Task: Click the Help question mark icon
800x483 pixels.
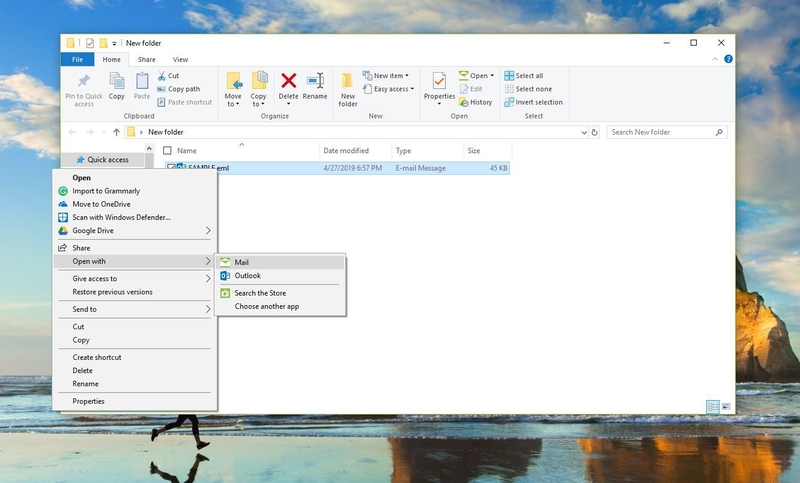Action: [x=729, y=59]
